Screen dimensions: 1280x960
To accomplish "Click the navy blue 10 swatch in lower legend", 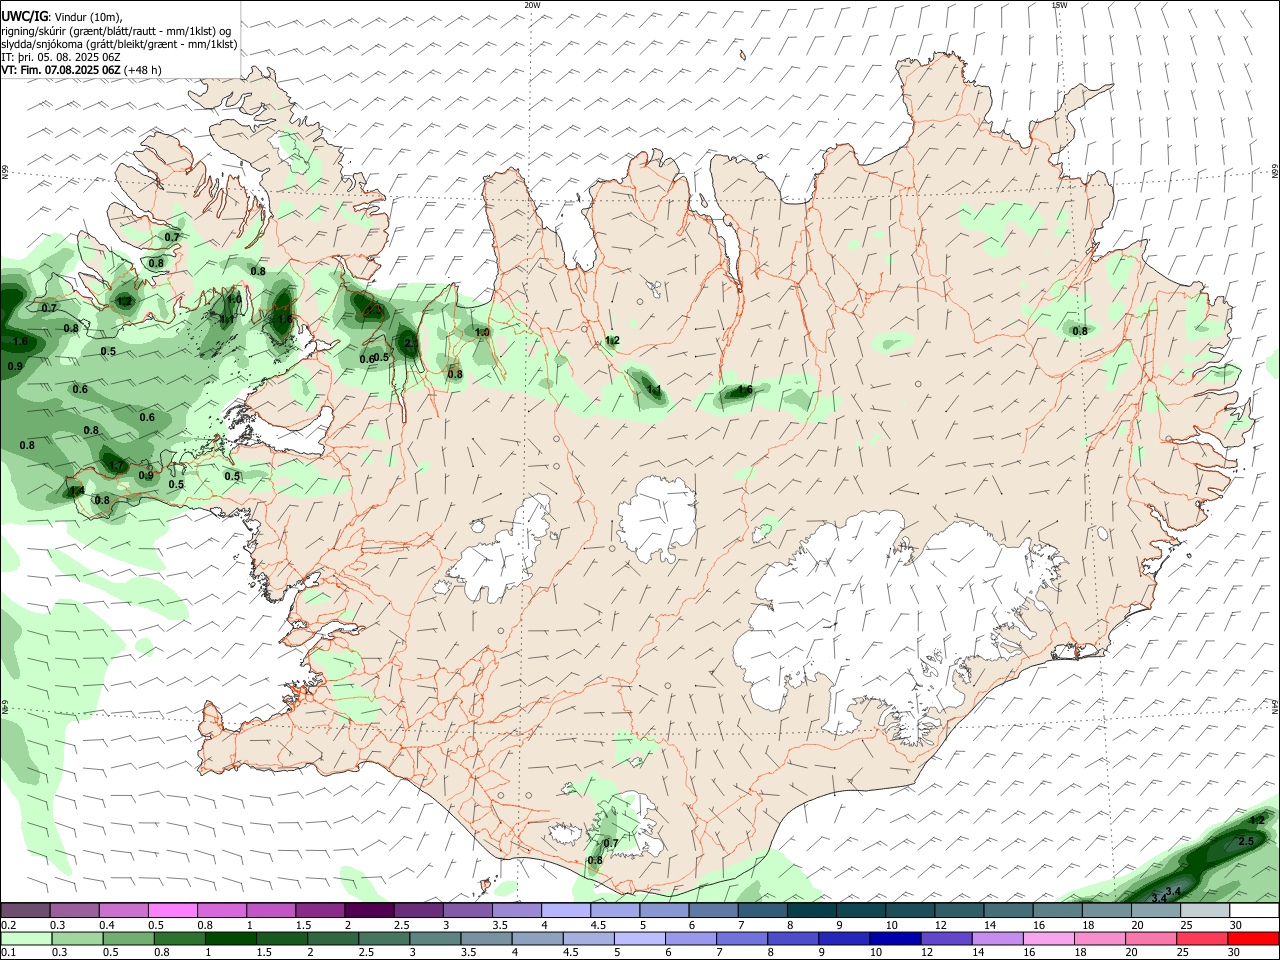I will [x=896, y=938].
